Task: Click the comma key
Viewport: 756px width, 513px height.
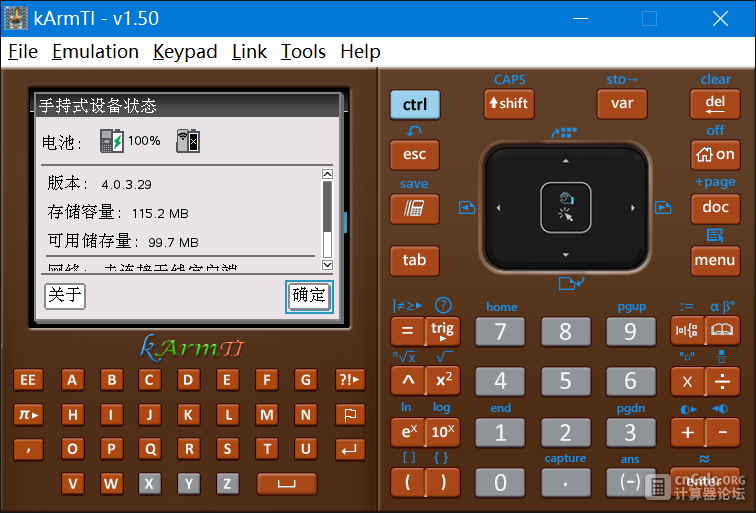Action: point(28,449)
